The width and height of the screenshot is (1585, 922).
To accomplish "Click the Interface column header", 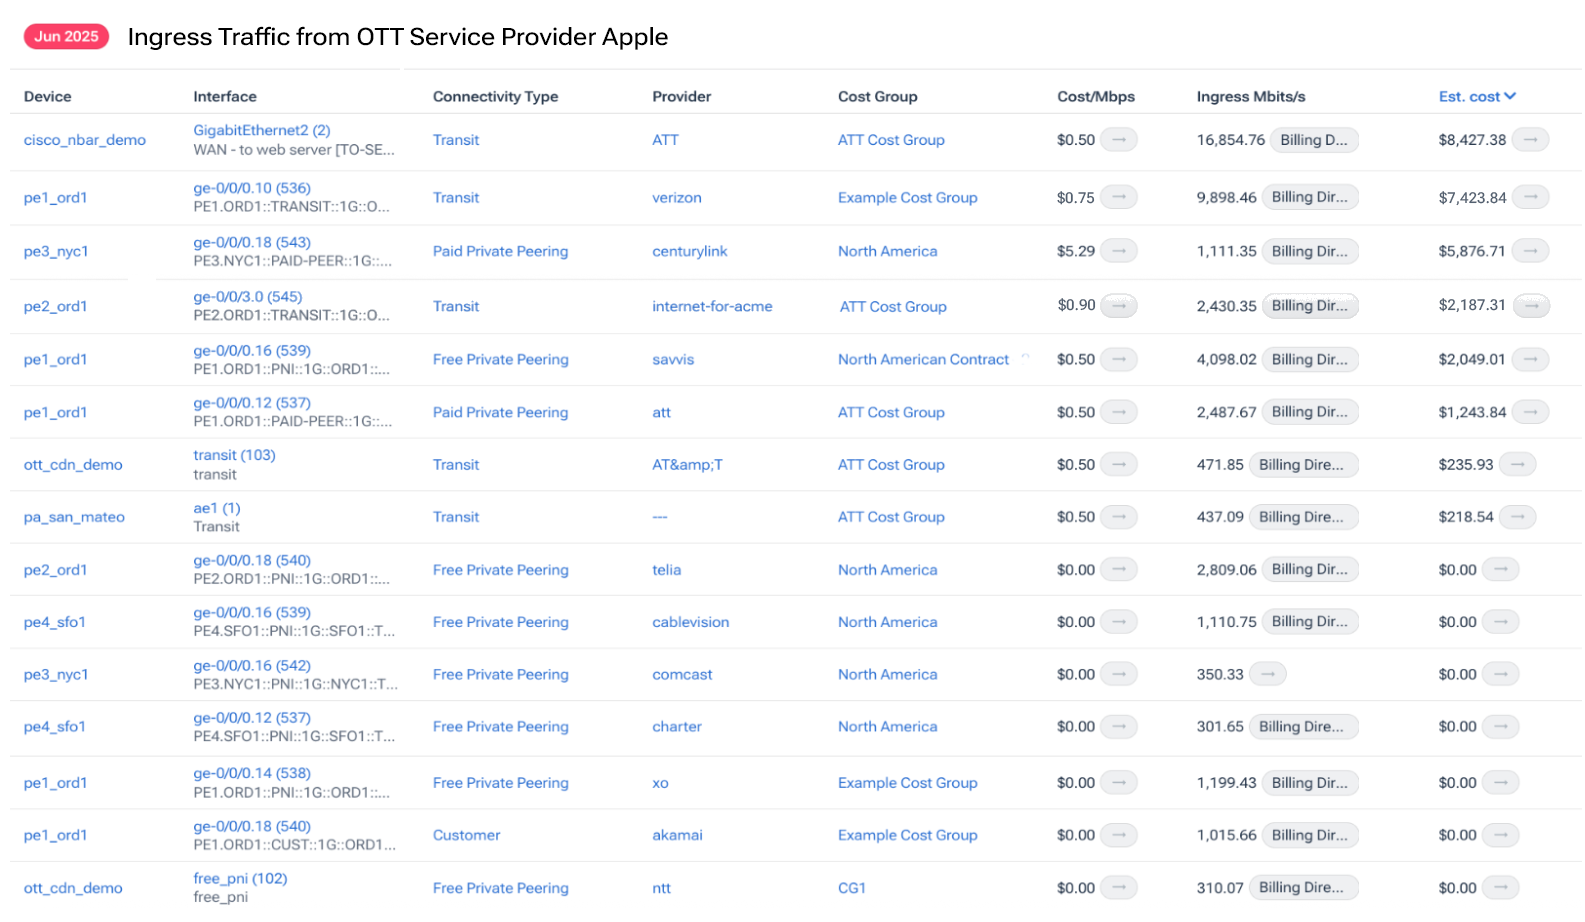I will coord(225,96).
